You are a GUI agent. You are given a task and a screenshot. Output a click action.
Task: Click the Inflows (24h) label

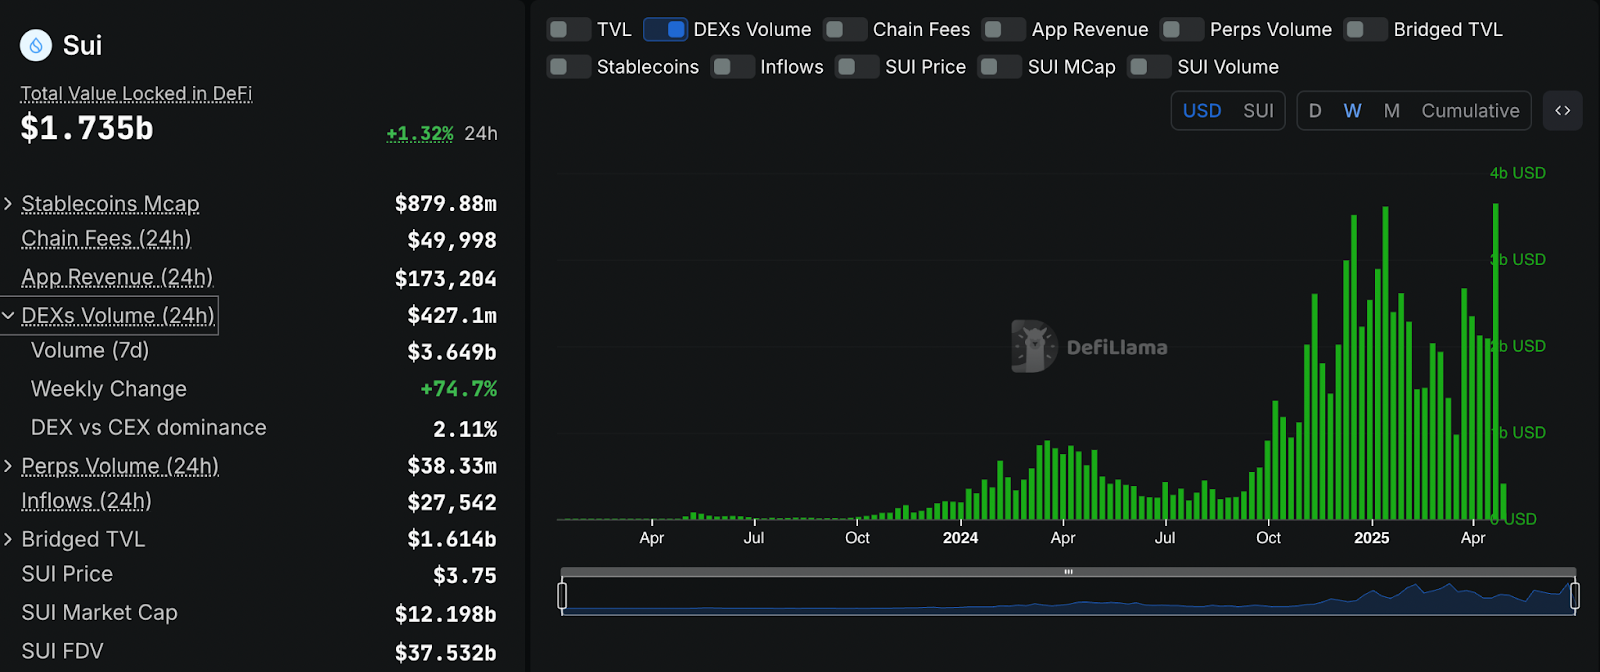pos(86,502)
